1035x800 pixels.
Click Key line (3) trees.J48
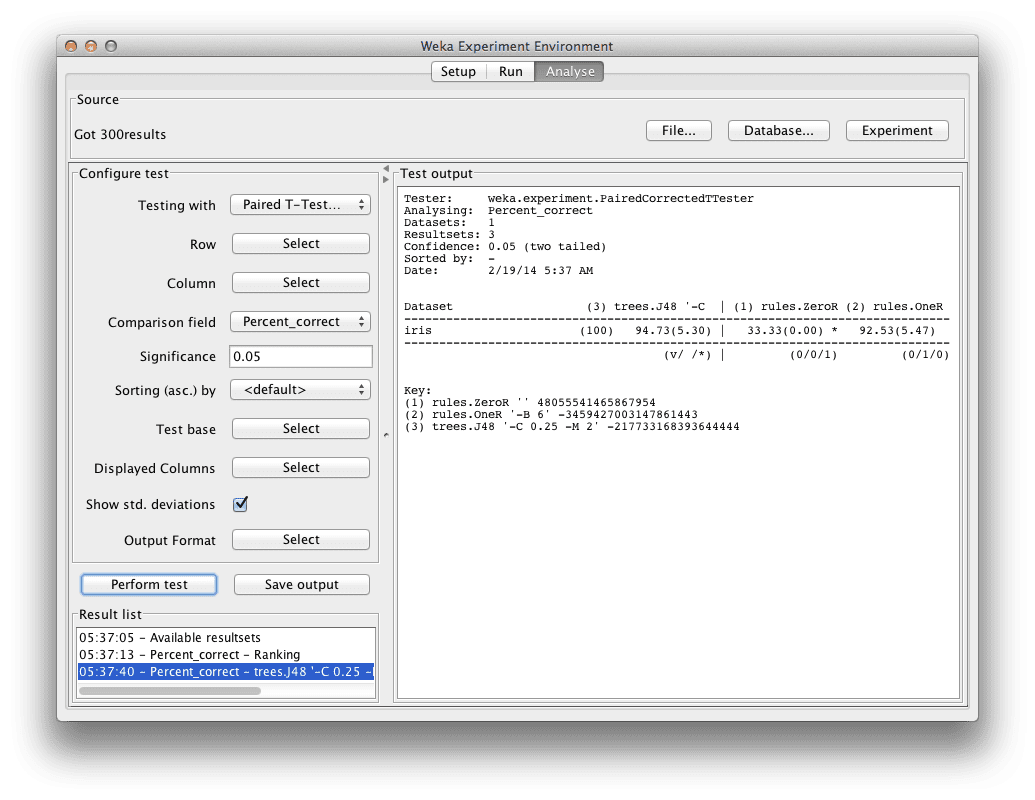572,426
